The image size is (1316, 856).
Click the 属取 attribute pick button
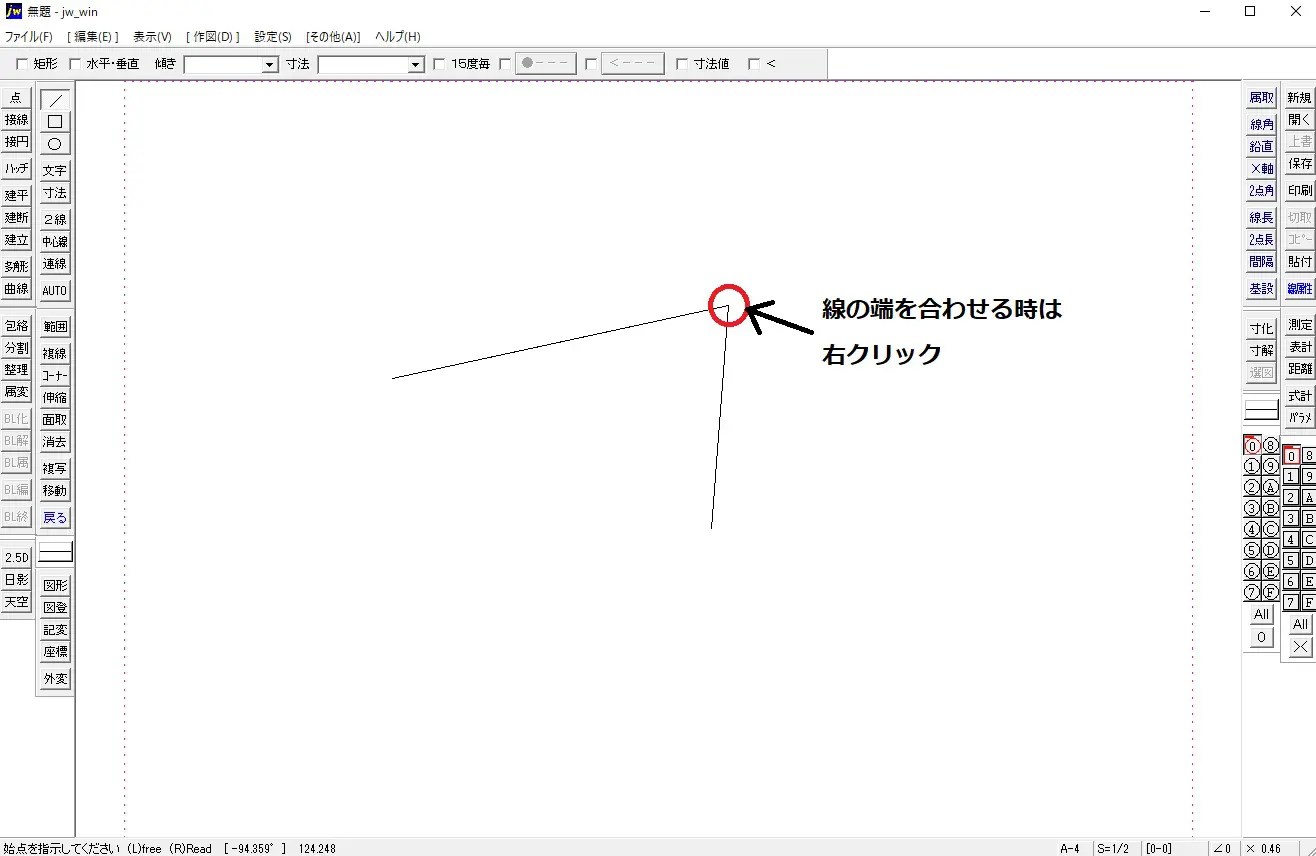click(x=1261, y=98)
